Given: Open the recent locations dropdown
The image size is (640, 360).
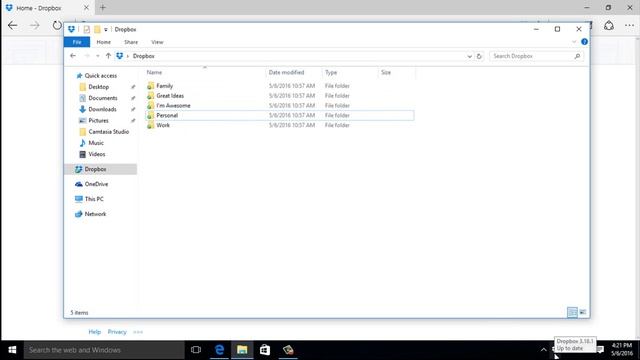Looking at the screenshot, I should 98,56.
